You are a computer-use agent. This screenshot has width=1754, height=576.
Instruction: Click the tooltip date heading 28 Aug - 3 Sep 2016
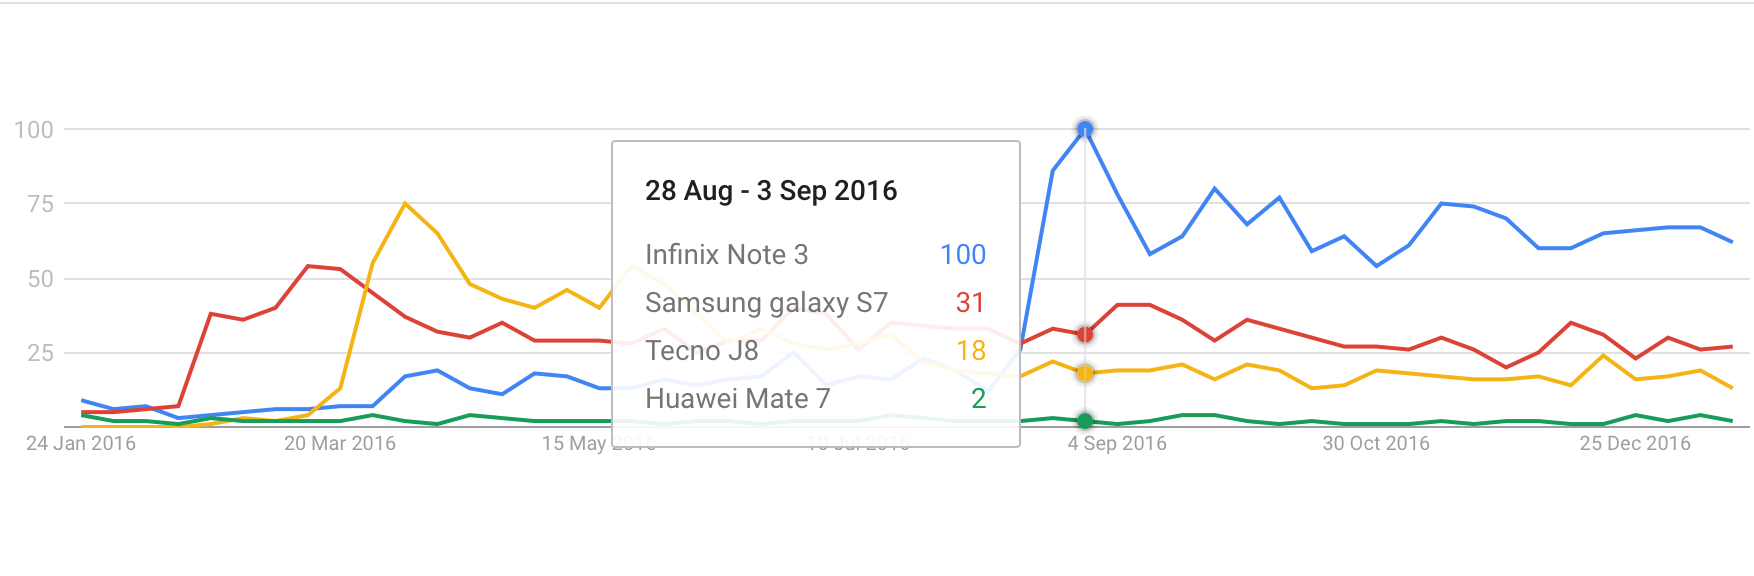771,191
